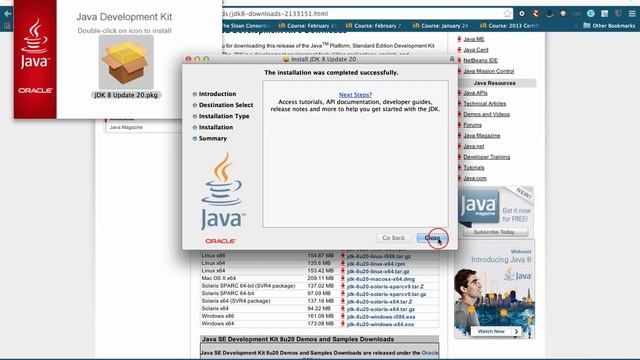Screen dimensions: 640x360
Task: Click the red download arrow beside jdk-8u20-linux-x64.rpm
Action: [343, 264]
